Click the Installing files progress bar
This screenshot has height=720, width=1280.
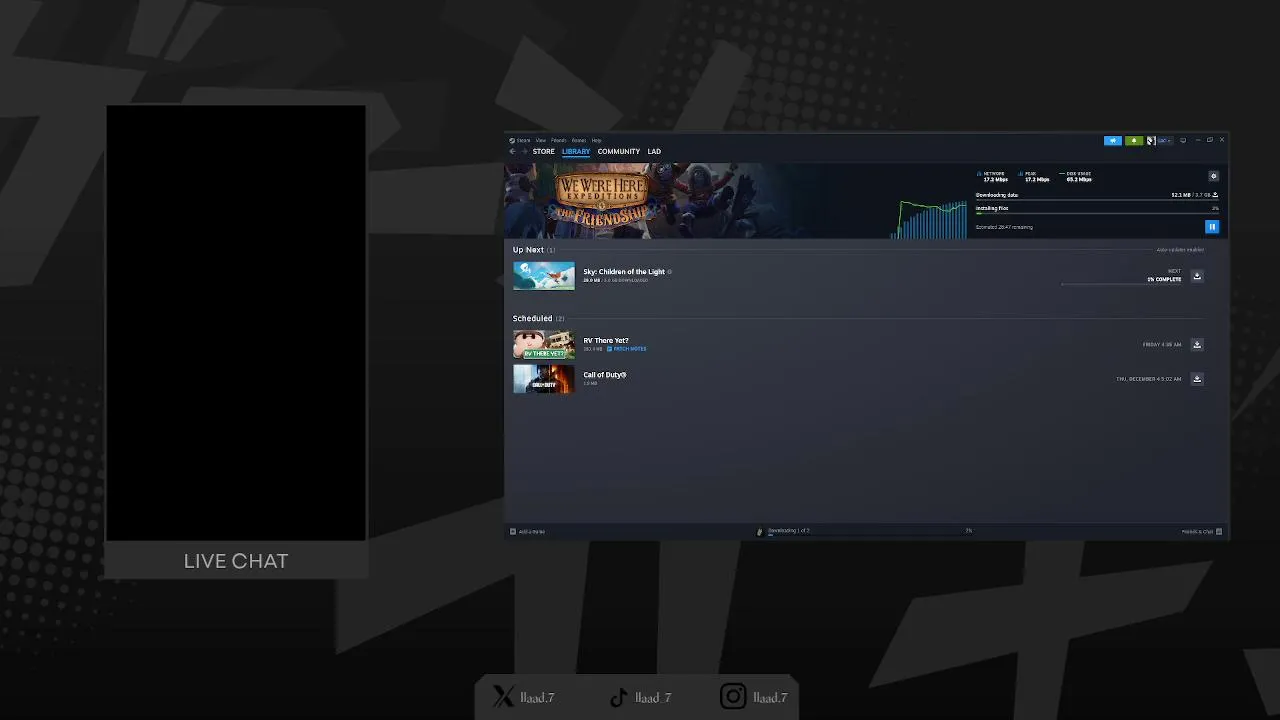pos(1097,213)
